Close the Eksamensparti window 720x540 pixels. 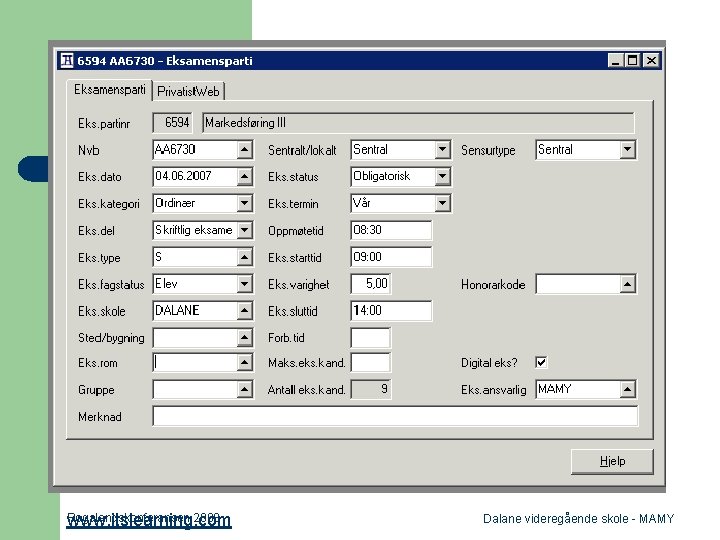[651, 61]
